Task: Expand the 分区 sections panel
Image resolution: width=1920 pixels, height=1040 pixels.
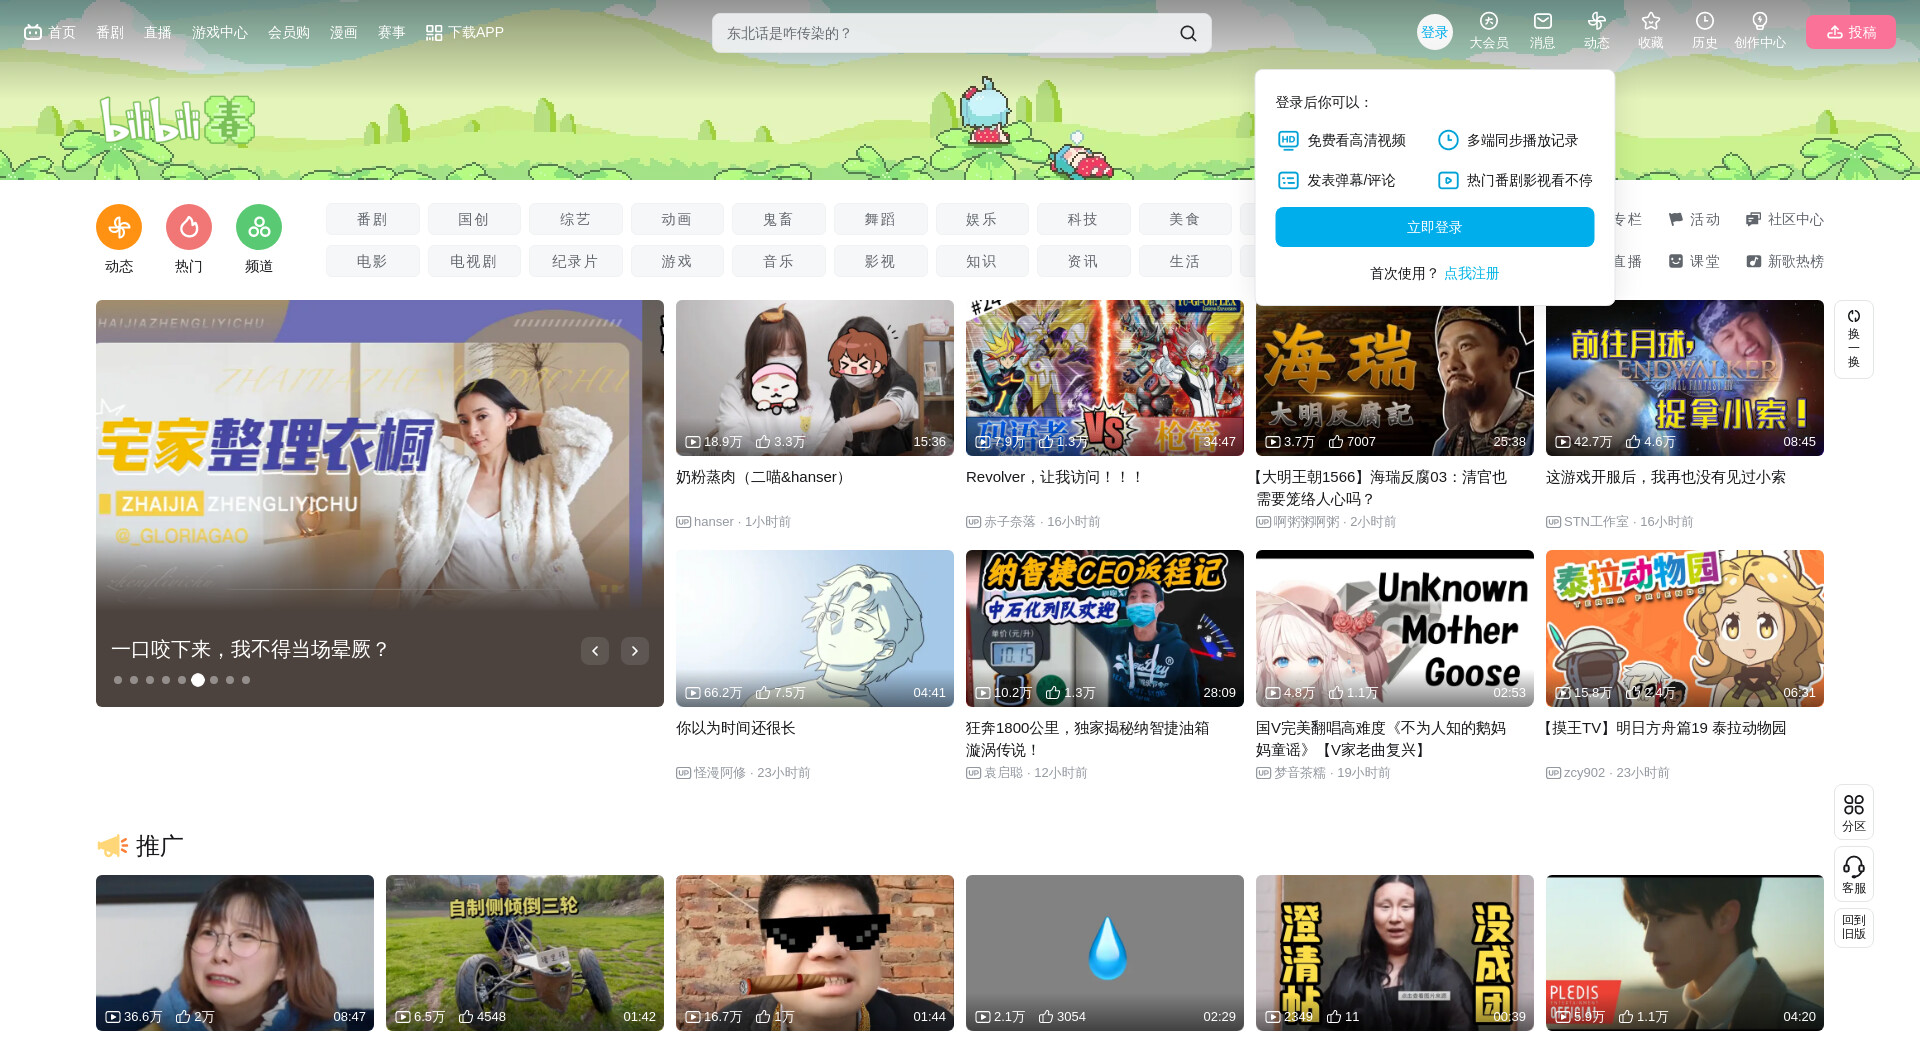Action: pos(1853,811)
